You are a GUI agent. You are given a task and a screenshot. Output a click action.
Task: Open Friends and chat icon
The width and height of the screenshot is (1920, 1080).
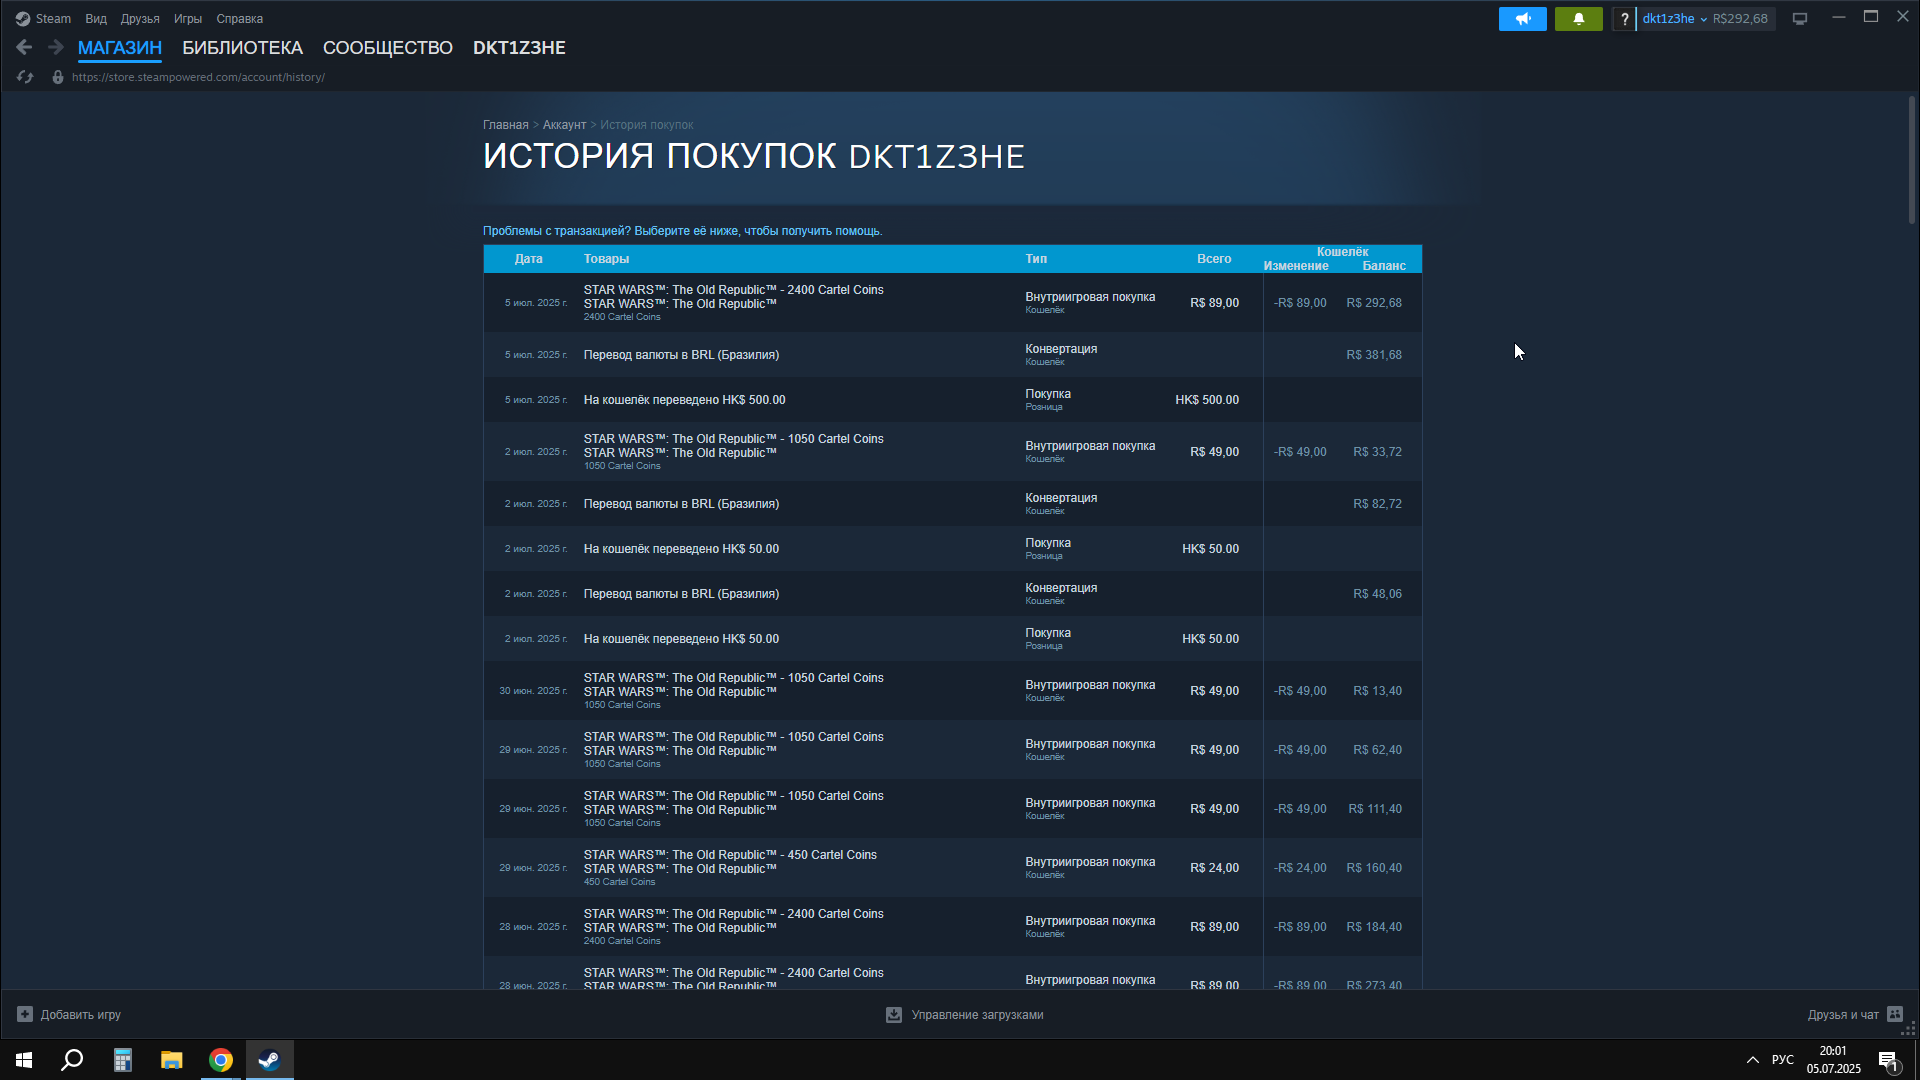(x=1895, y=1014)
